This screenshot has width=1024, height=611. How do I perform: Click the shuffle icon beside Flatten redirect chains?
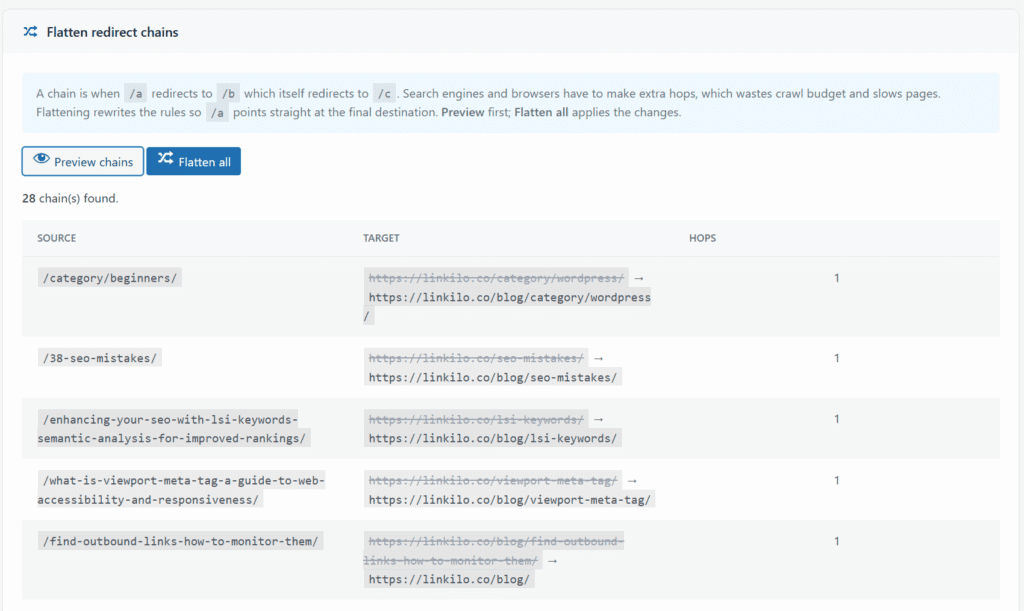30,31
